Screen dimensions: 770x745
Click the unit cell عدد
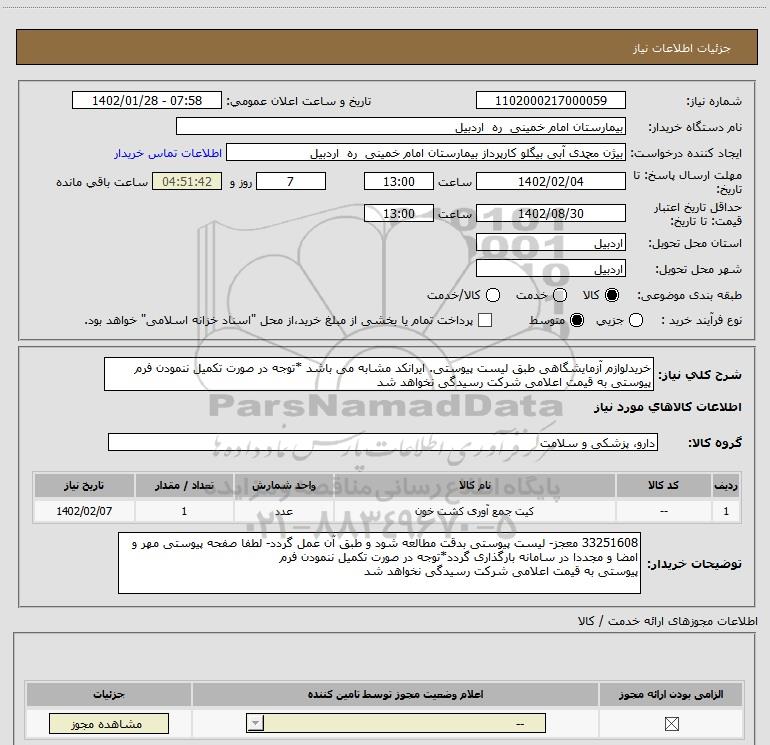[284, 511]
